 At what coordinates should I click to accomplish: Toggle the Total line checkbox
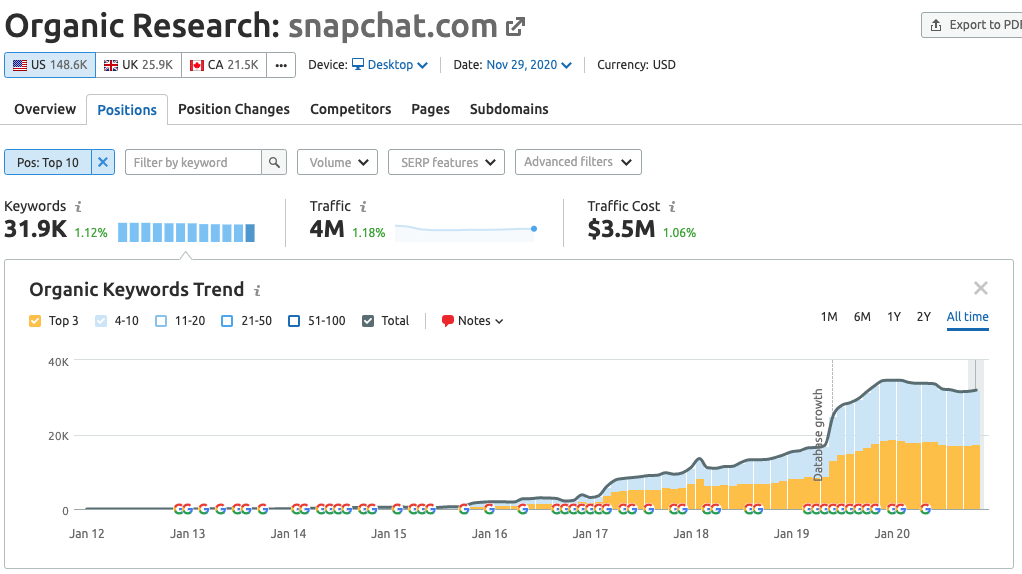point(368,321)
